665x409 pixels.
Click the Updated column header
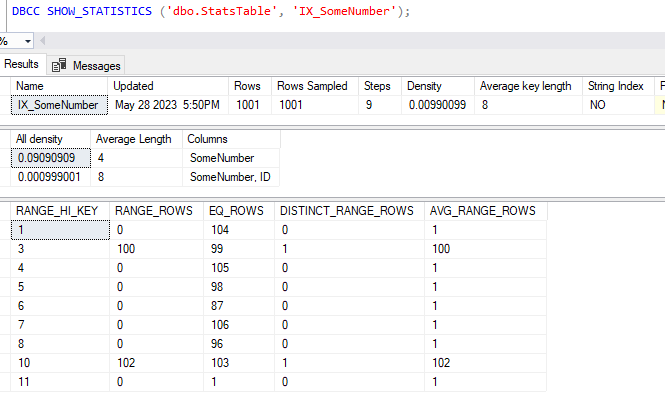click(134, 86)
